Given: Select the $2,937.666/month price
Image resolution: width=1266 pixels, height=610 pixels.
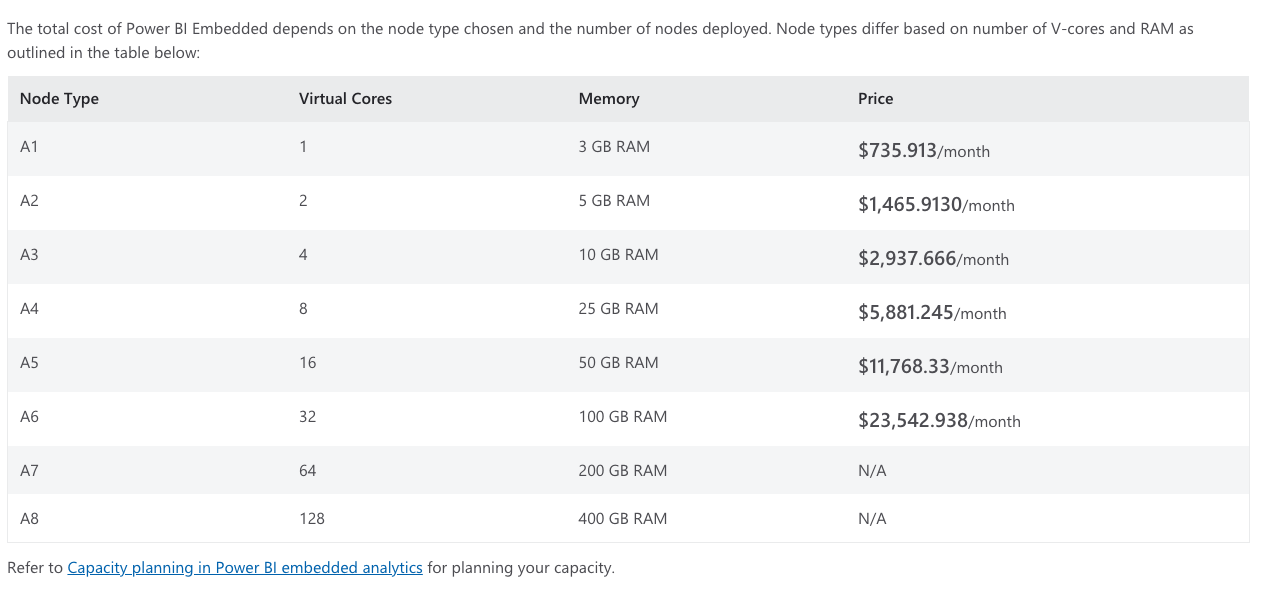Looking at the screenshot, I should (x=932, y=259).
